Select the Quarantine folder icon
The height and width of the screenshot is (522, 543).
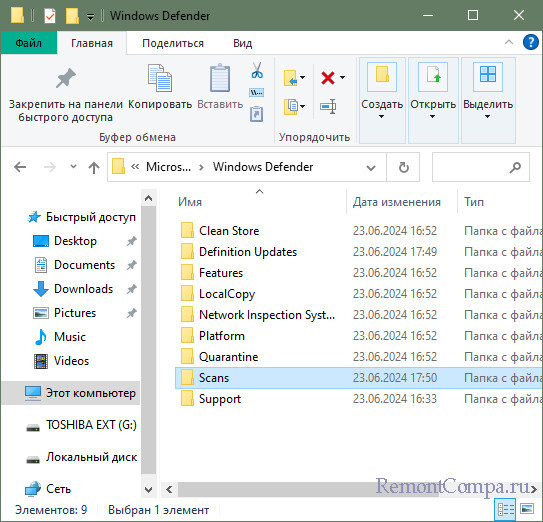point(187,356)
